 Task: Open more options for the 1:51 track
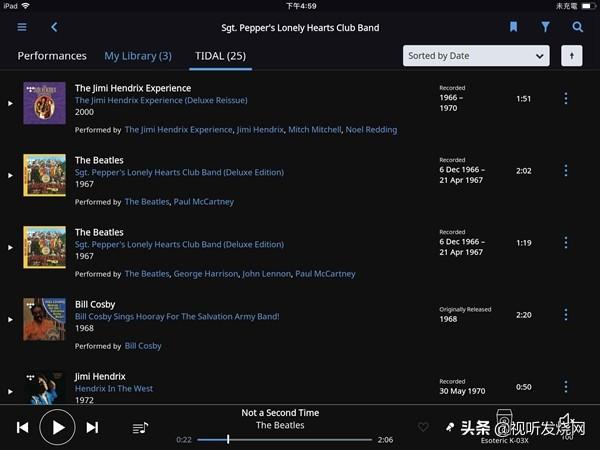566,98
